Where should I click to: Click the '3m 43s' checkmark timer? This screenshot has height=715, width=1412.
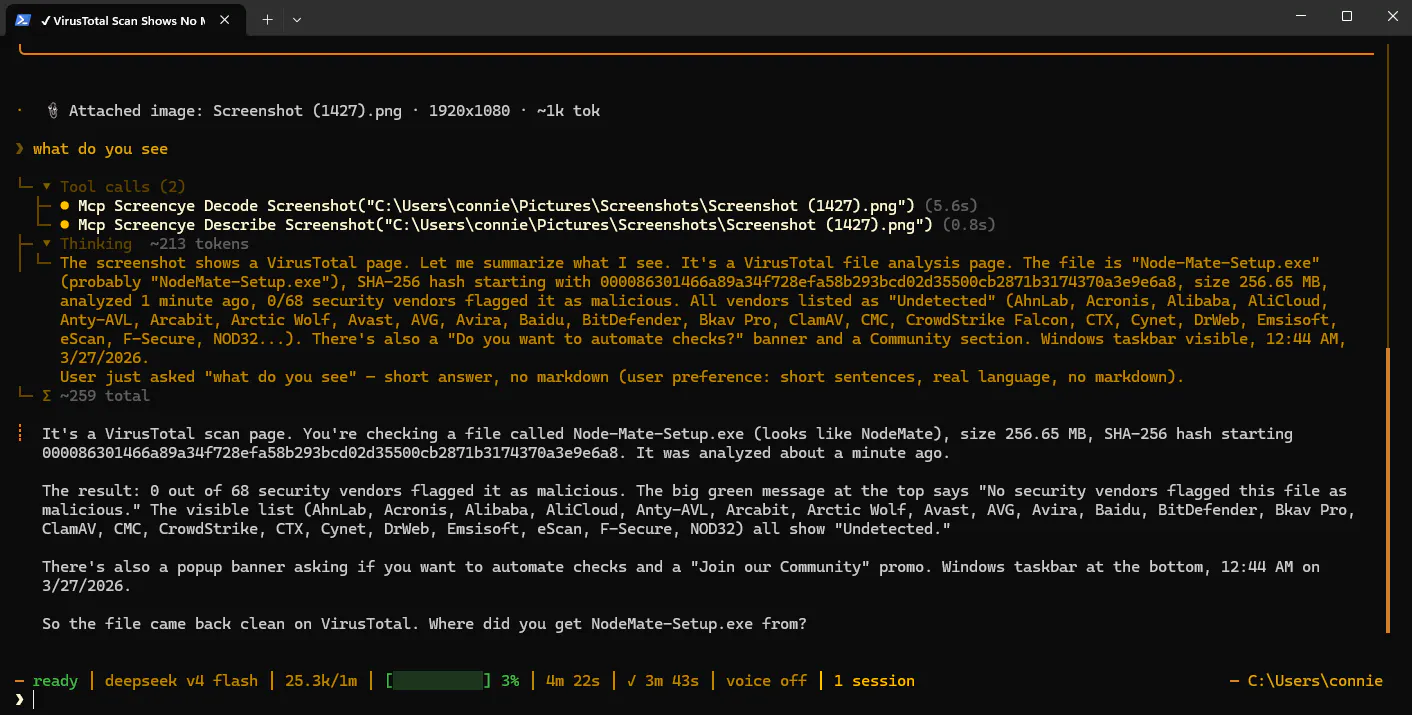[x=661, y=681]
